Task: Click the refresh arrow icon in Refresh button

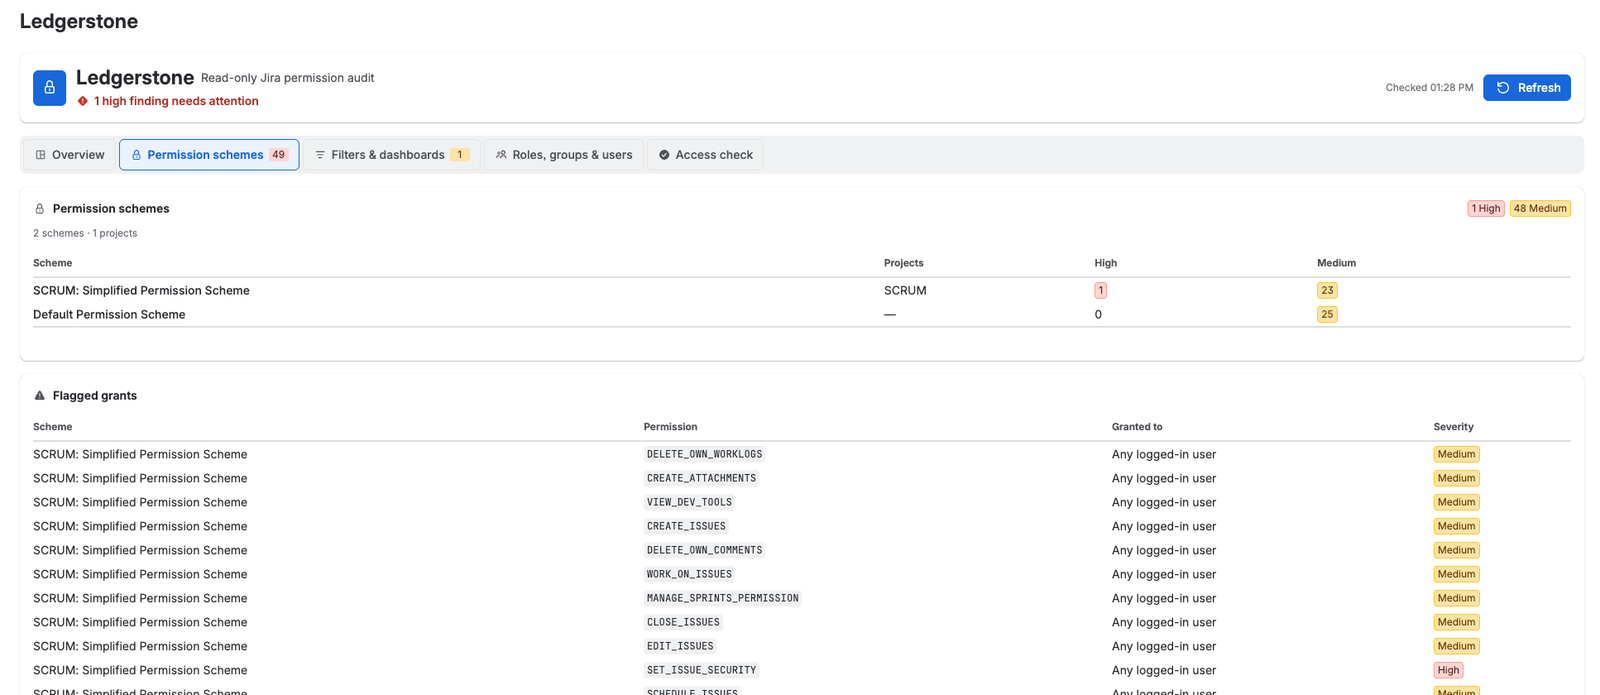Action: point(1503,88)
